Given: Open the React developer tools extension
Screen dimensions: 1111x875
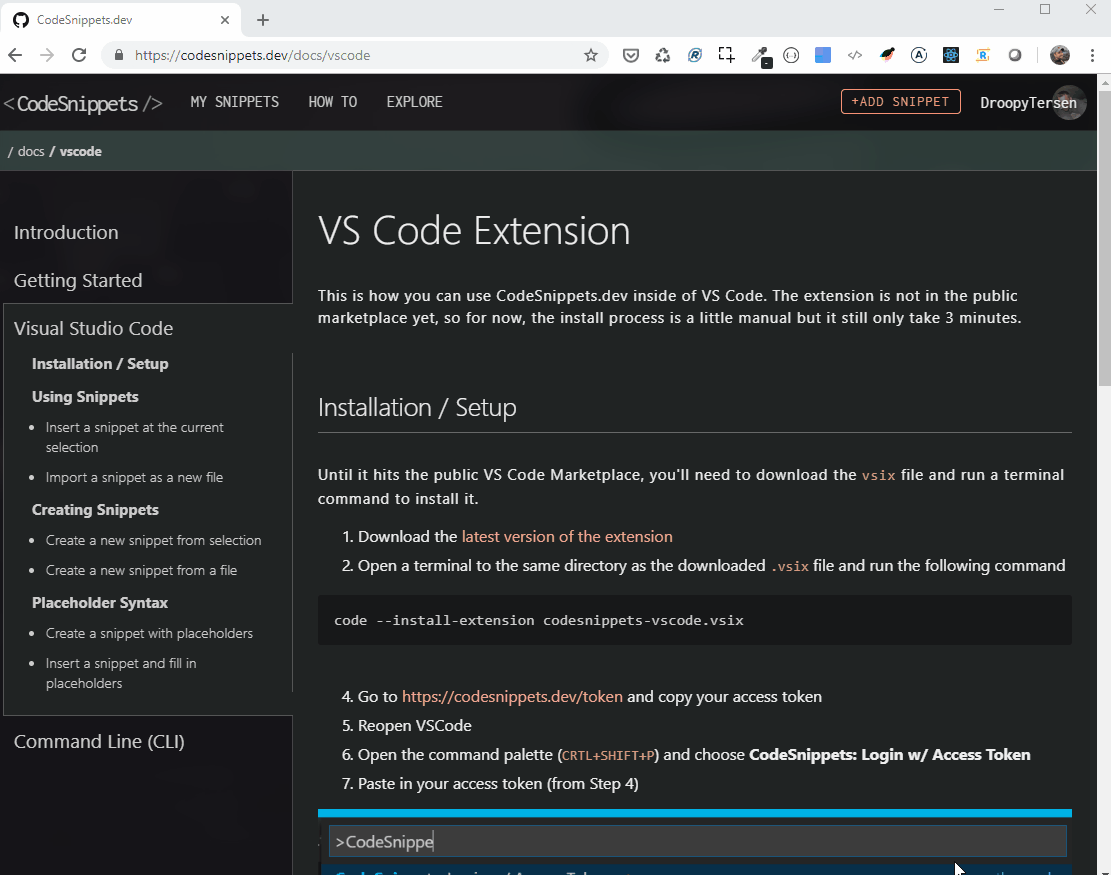Looking at the screenshot, I should [x=951, y=55].
